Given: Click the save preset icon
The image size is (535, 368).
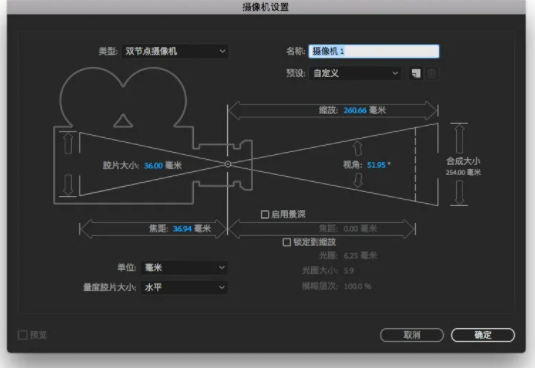Looking at the screenshot, I should point(416,73).
